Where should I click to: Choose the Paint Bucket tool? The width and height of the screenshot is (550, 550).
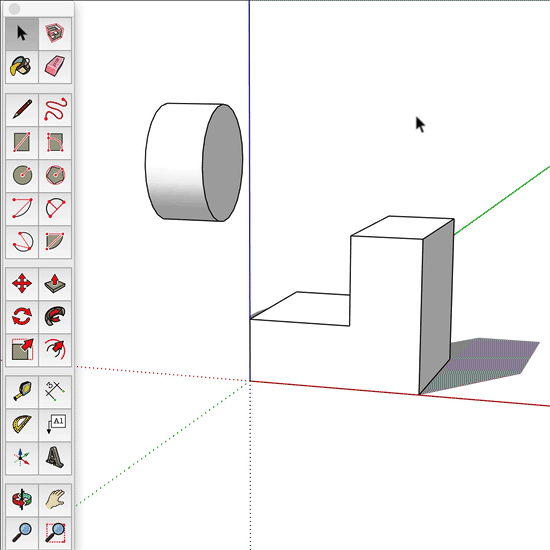(22, 67)
